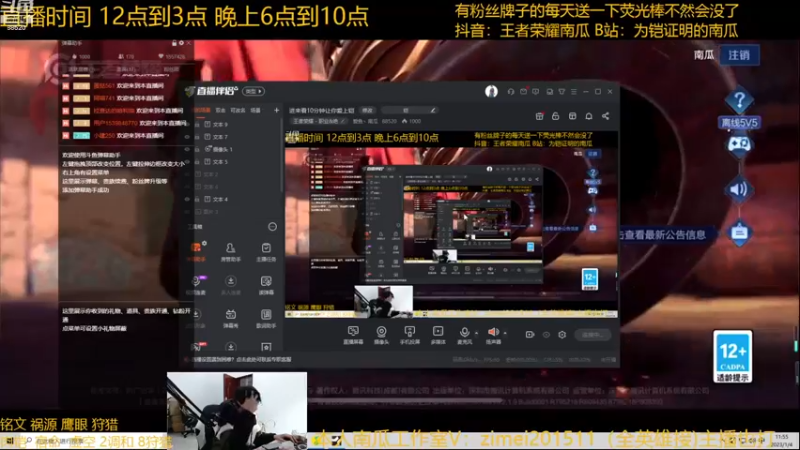Open the mail icon in title bar
The width and height of the screenshot is (800, 450).
click(x=523, y=91)
